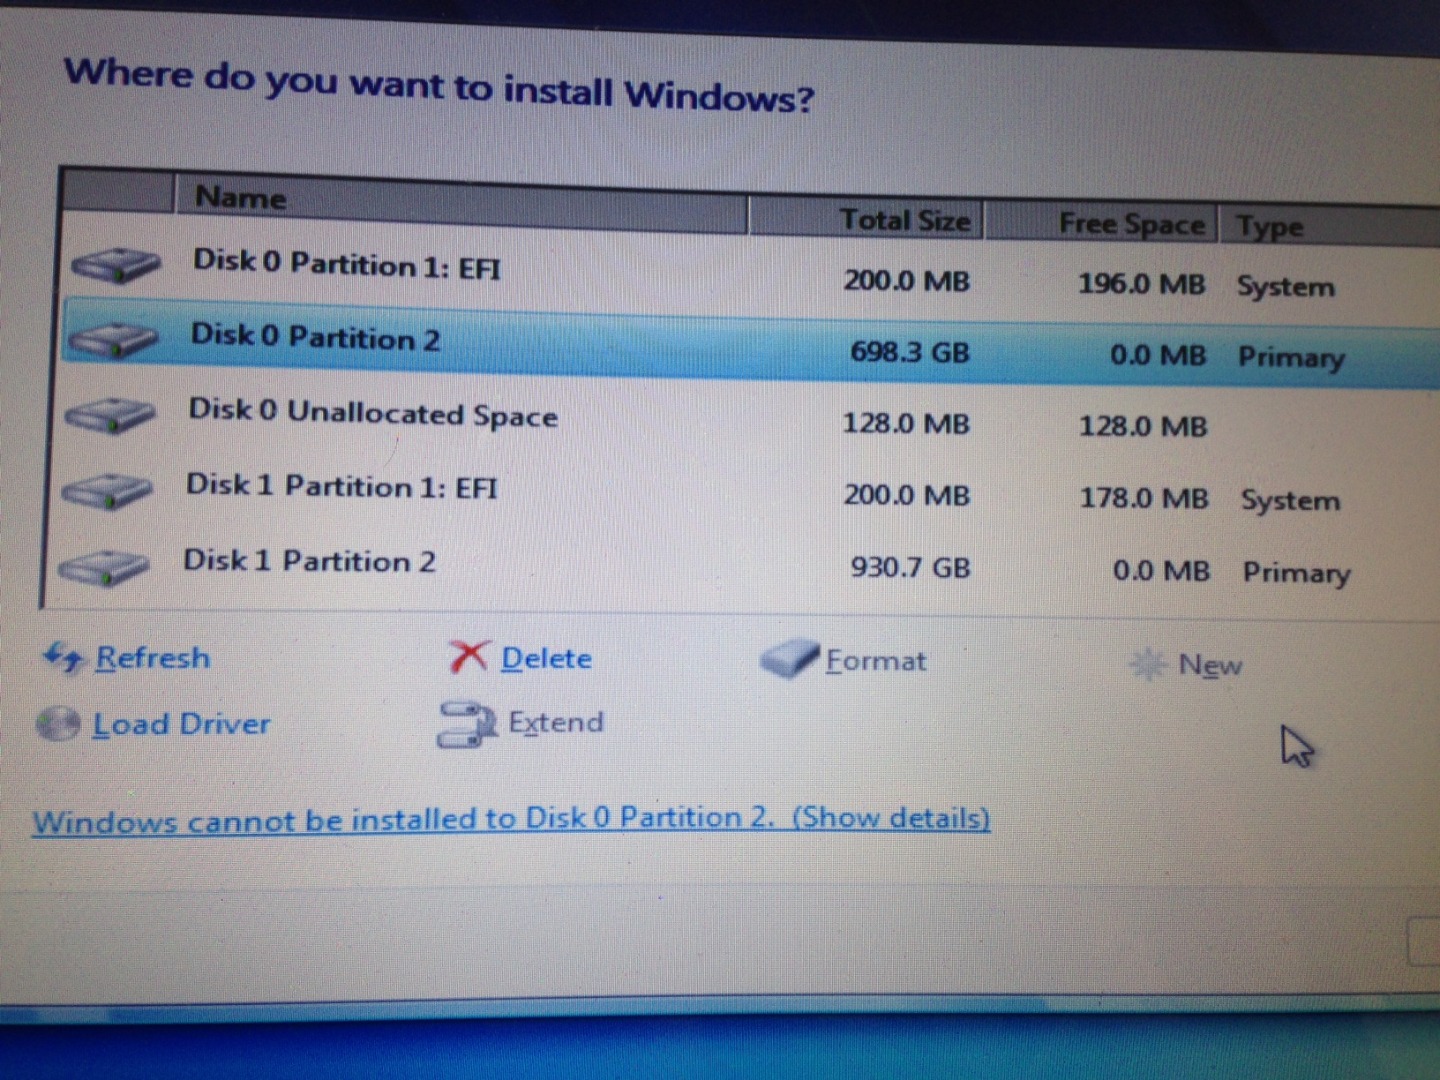1440x1080 pixels.
Task: Select Disk 1 Partition 1: EFI row
Action: [750, 493]
